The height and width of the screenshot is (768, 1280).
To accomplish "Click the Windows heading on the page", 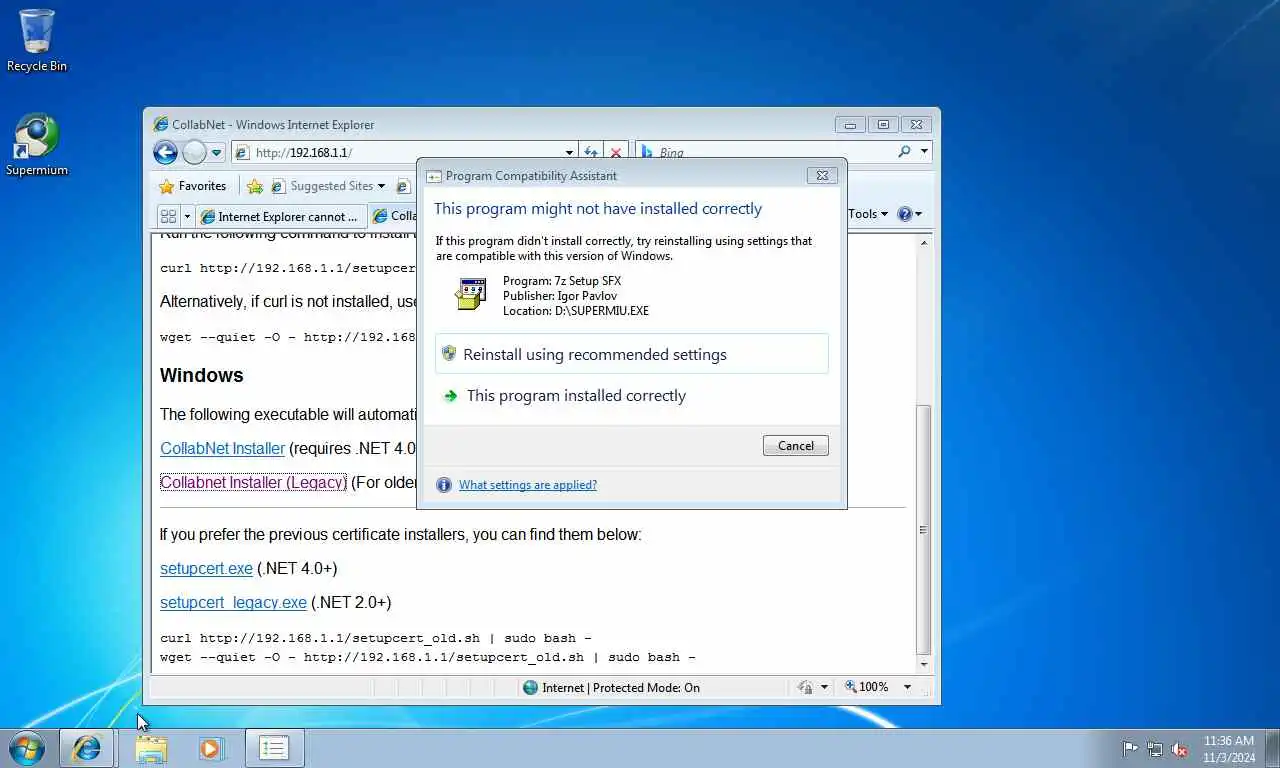I will tap(201, 375).
